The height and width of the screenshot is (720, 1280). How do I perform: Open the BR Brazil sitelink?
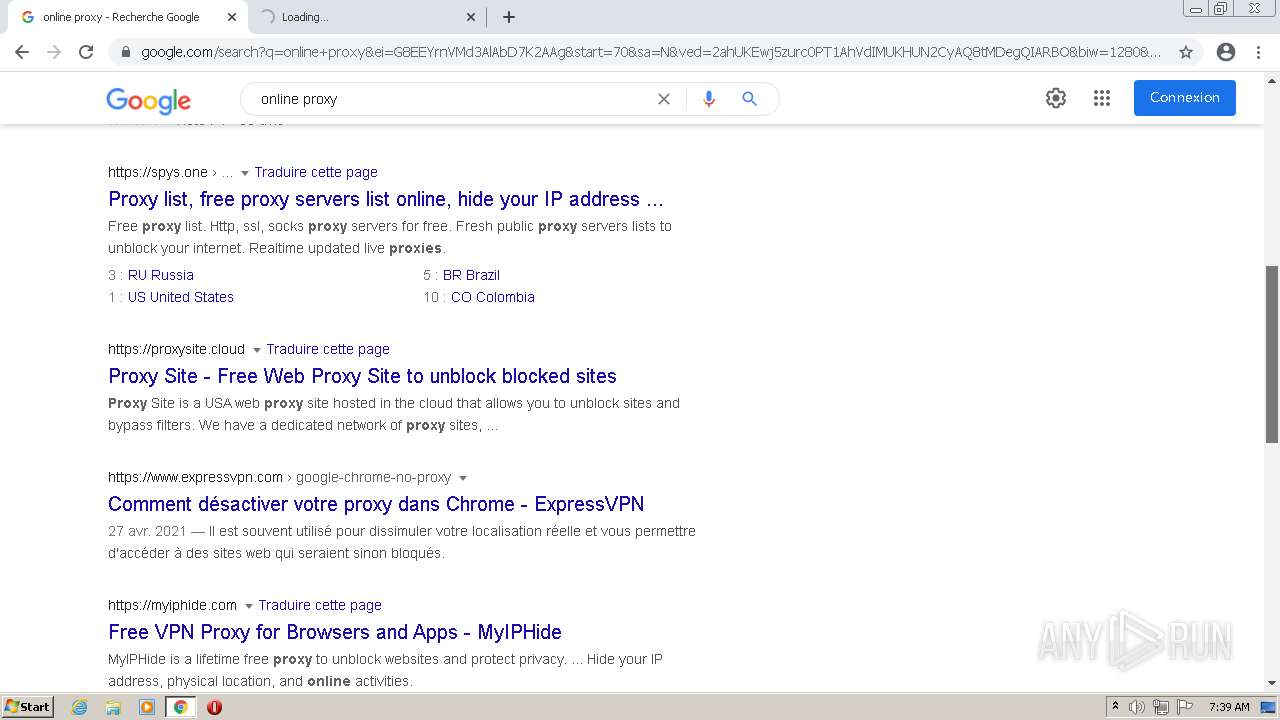[x=471, y=275]
